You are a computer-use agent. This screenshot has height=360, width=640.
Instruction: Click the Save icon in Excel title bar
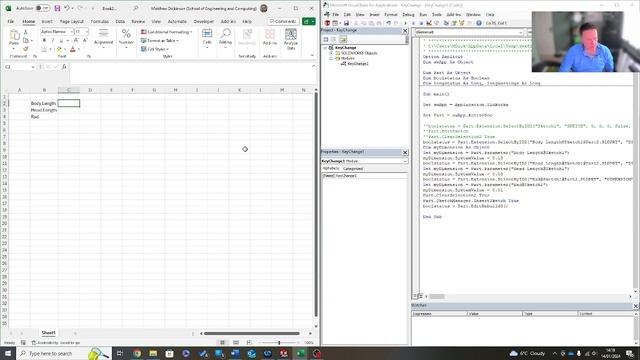point(57,8)
